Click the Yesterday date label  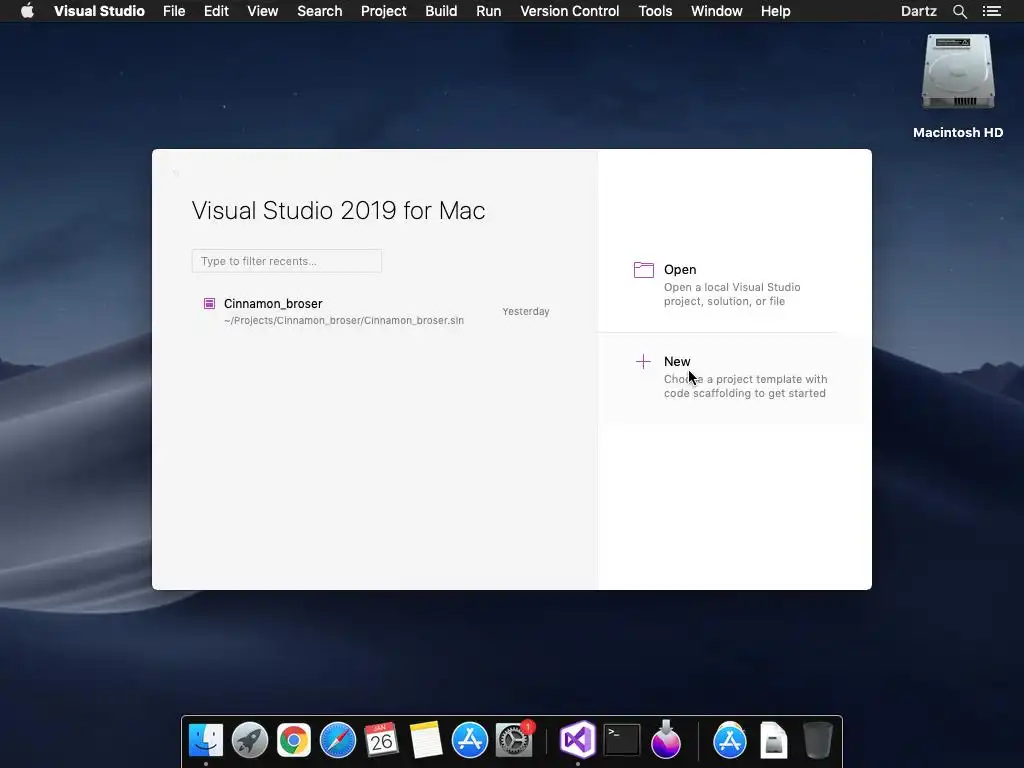(x=526, y=312)
